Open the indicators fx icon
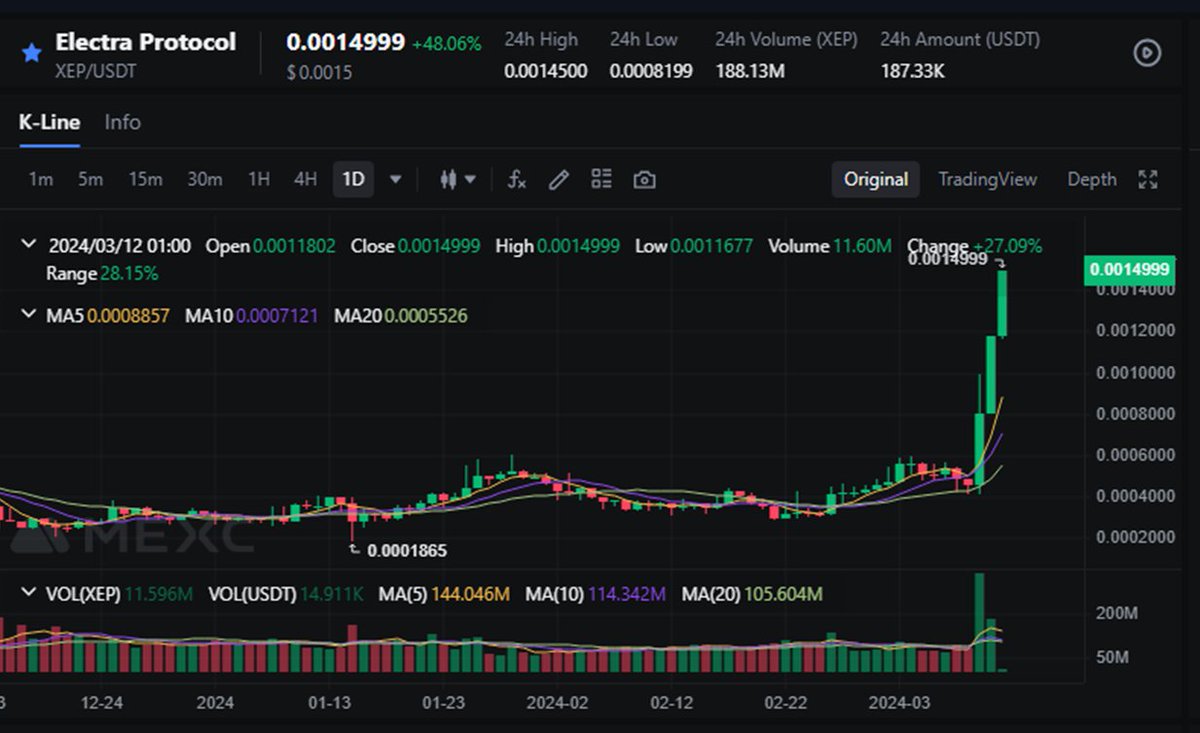 click(517, 180)
